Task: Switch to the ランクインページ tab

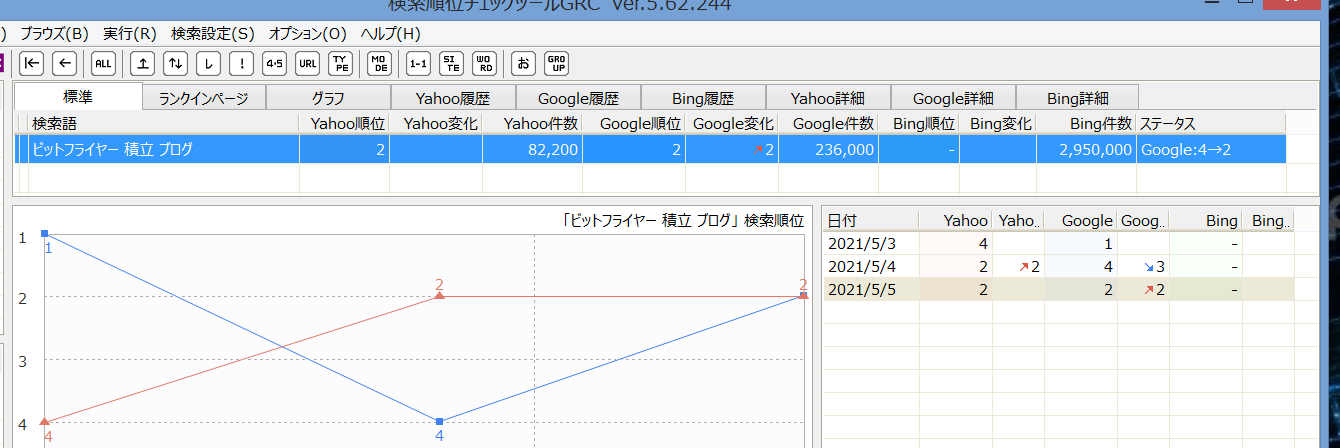Action: 204,98
